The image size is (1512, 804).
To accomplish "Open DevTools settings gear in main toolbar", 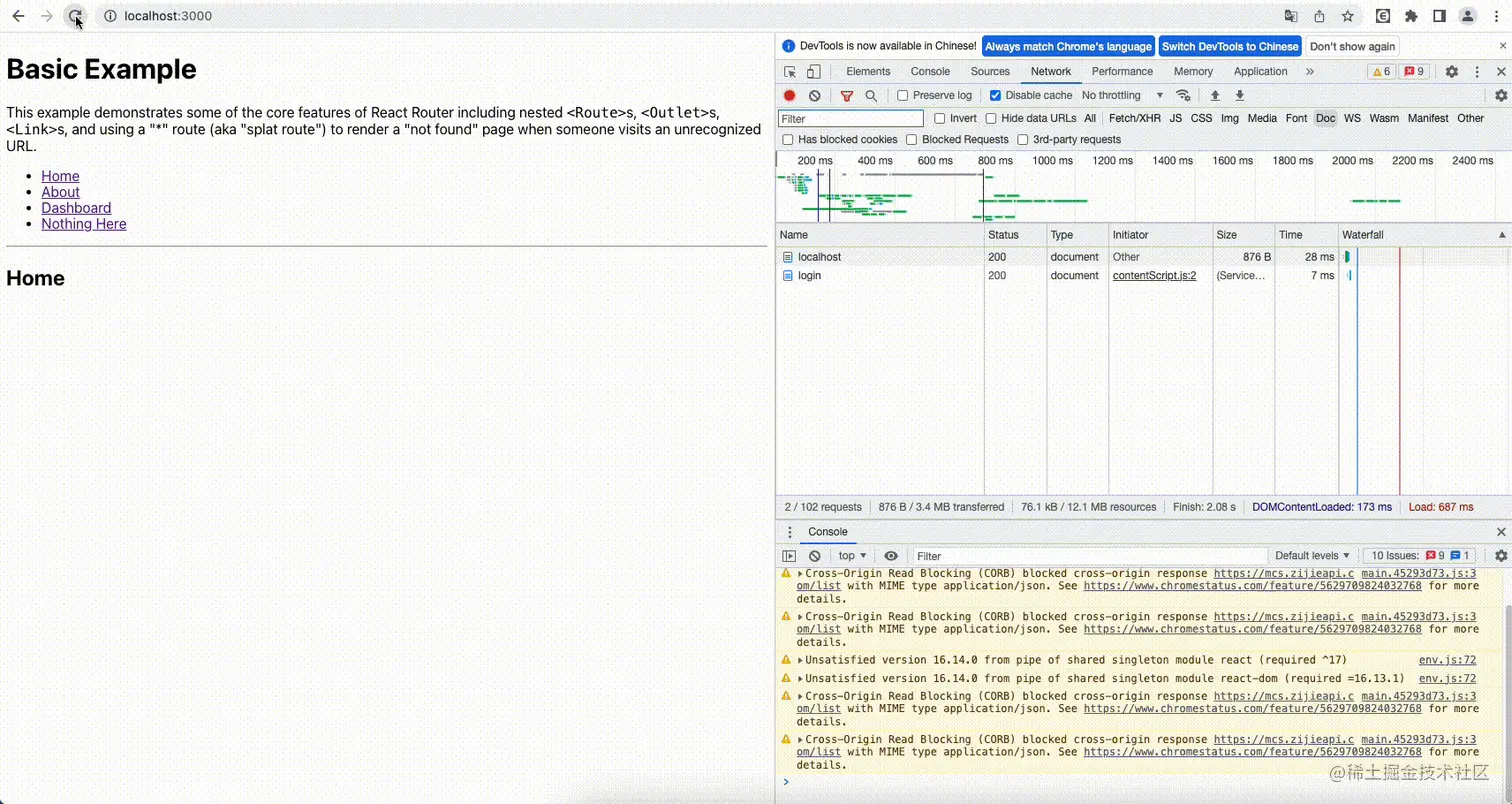I will click(x=1452, y=72).
